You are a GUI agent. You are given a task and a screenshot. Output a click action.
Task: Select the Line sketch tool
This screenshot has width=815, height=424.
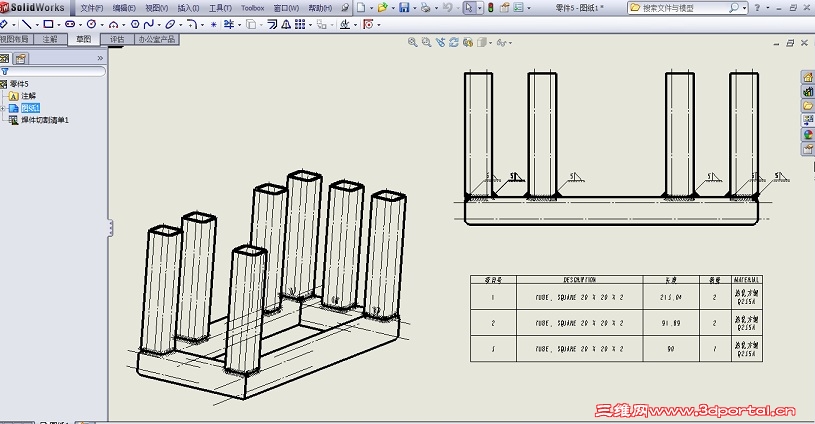pos(27,24)
